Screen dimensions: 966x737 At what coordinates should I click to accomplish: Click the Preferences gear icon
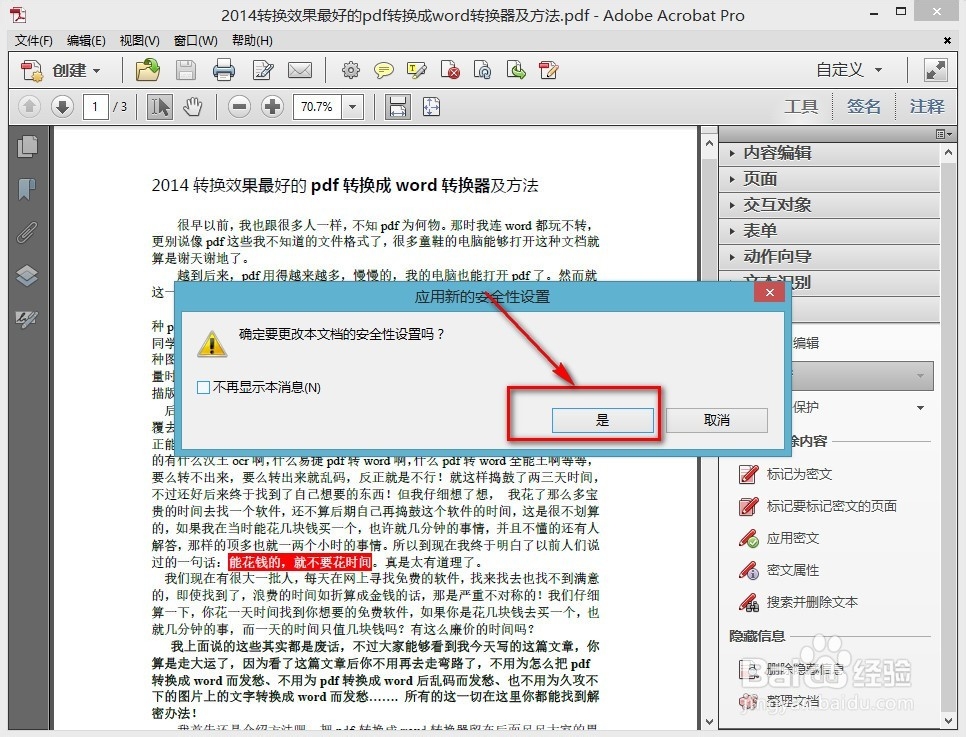point(351,70)
